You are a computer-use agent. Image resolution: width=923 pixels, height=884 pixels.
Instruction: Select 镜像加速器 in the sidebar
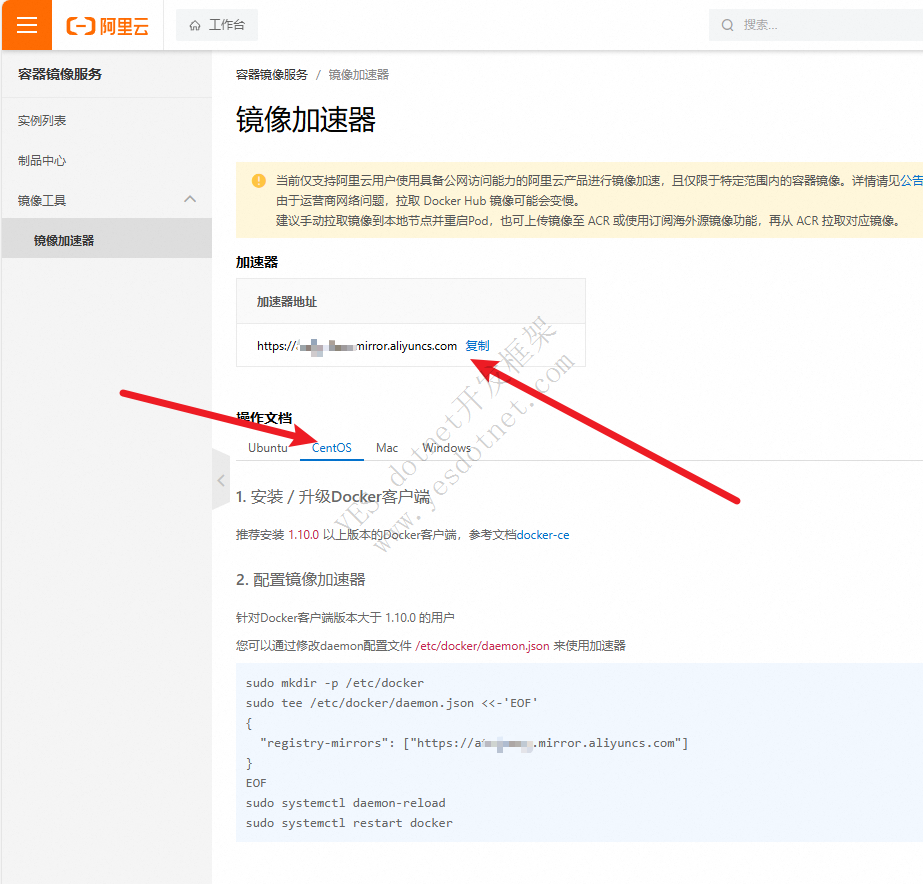[x=107, y=240]
